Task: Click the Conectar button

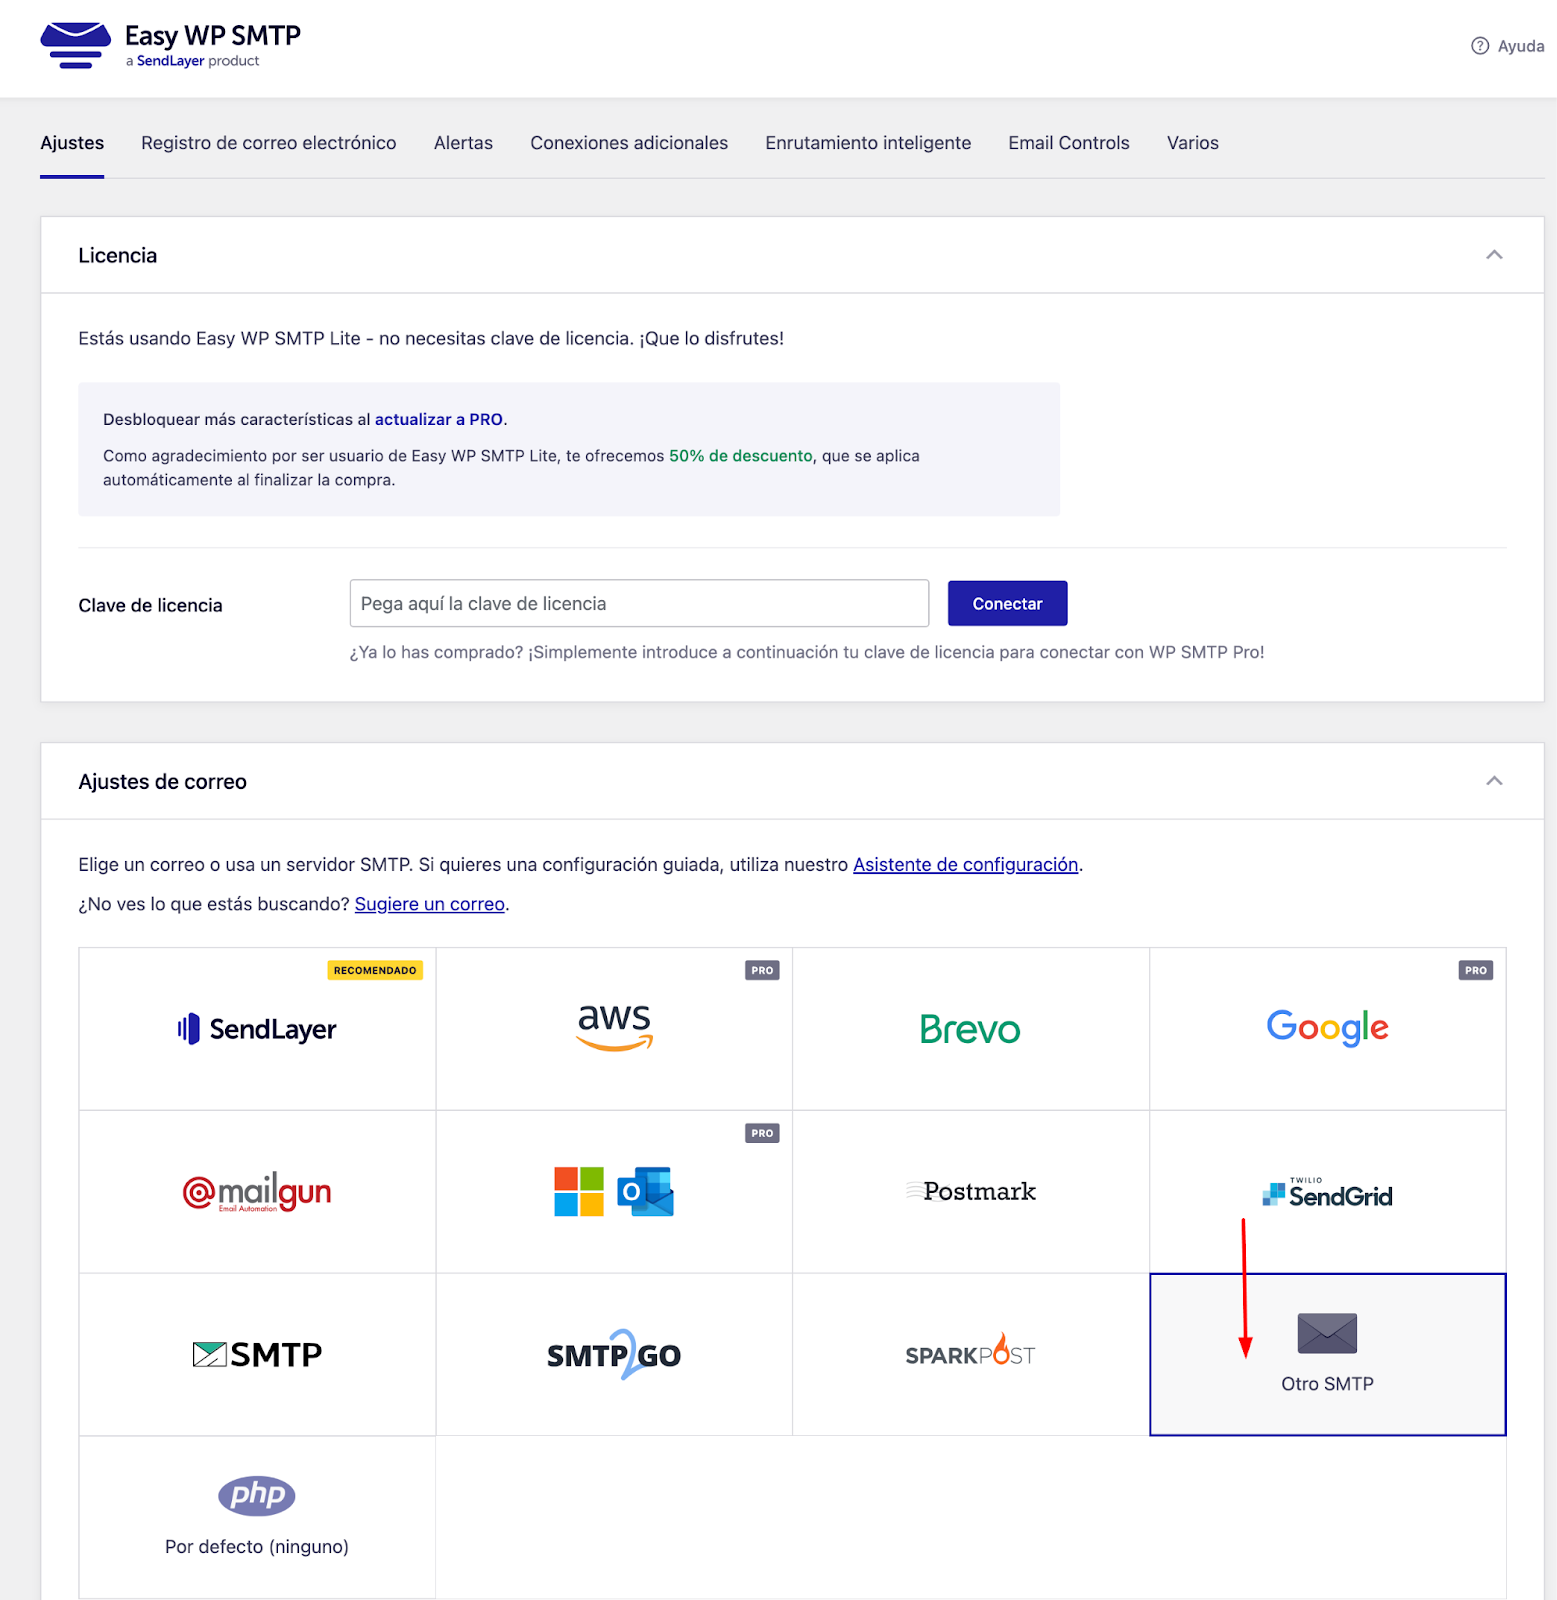Action: coord(1007,604)
